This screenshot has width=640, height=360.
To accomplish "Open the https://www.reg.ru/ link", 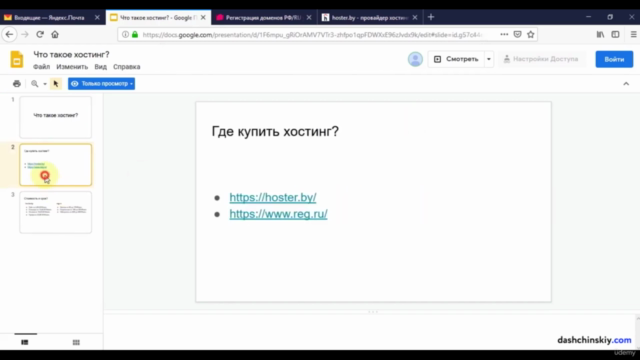I will click(x=278, y=214).
